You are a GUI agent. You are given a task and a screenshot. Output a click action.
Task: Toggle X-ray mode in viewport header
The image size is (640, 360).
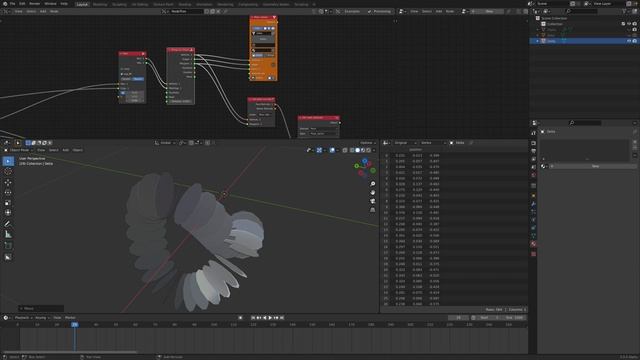[x=345, y=150]
